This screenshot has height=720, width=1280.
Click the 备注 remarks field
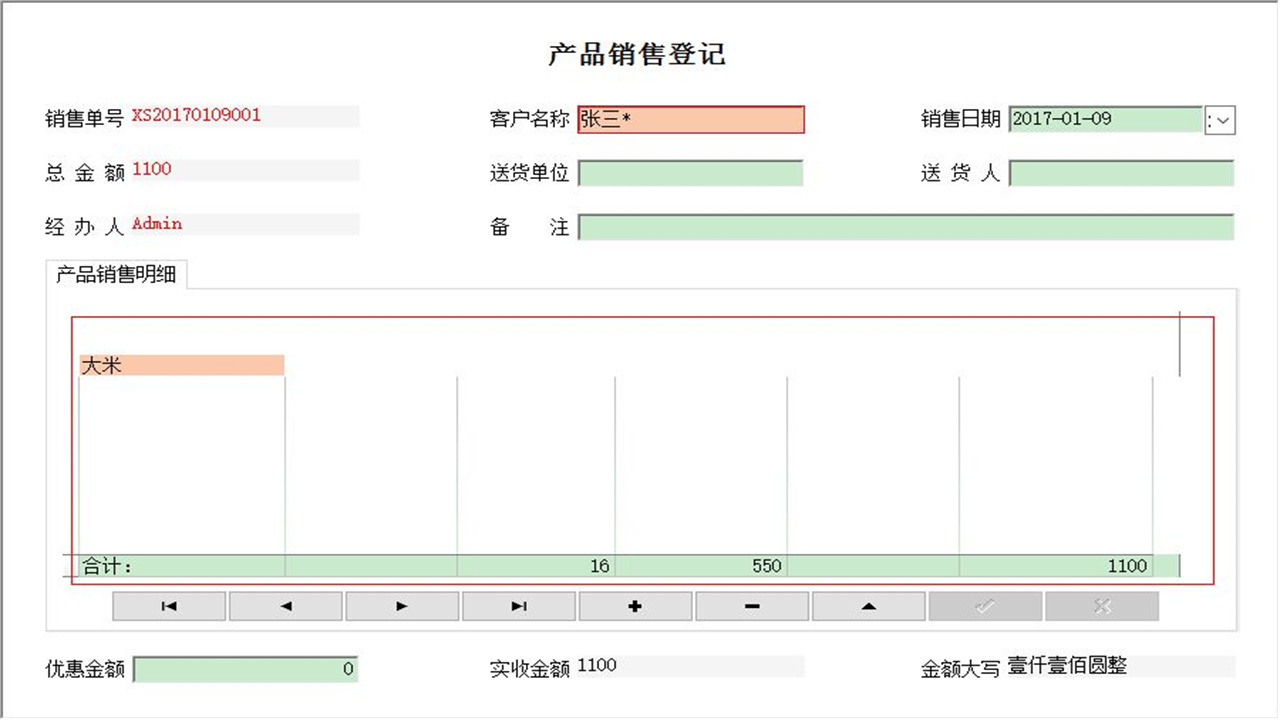pos(900,227)
